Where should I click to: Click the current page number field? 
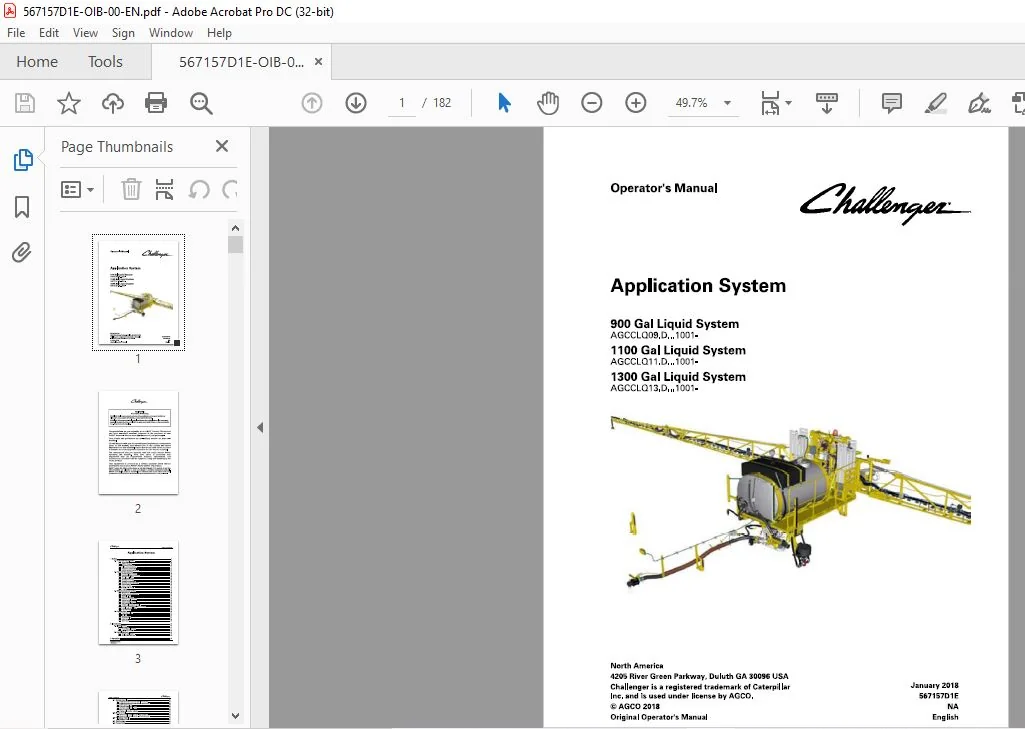tap(401, 103)
